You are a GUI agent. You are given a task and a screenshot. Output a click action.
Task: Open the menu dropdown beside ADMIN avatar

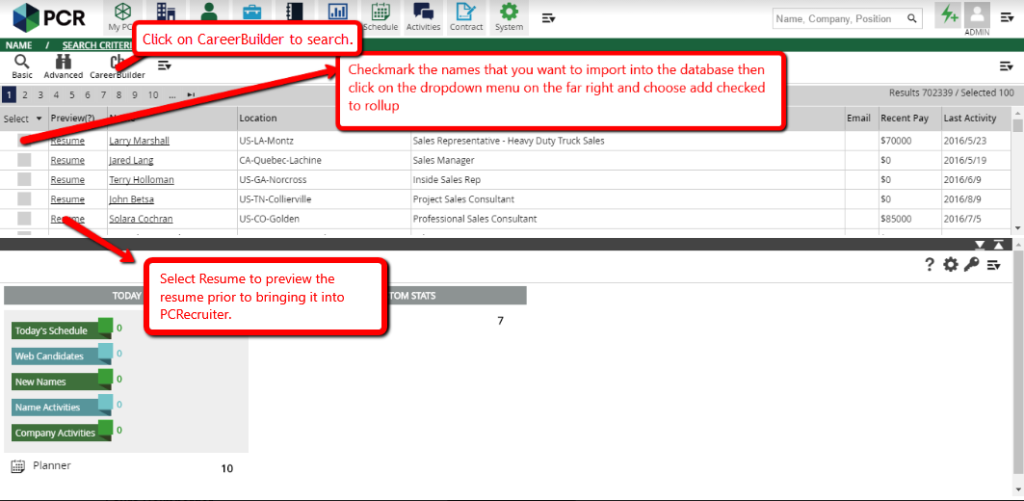[x=1006, y=18]
